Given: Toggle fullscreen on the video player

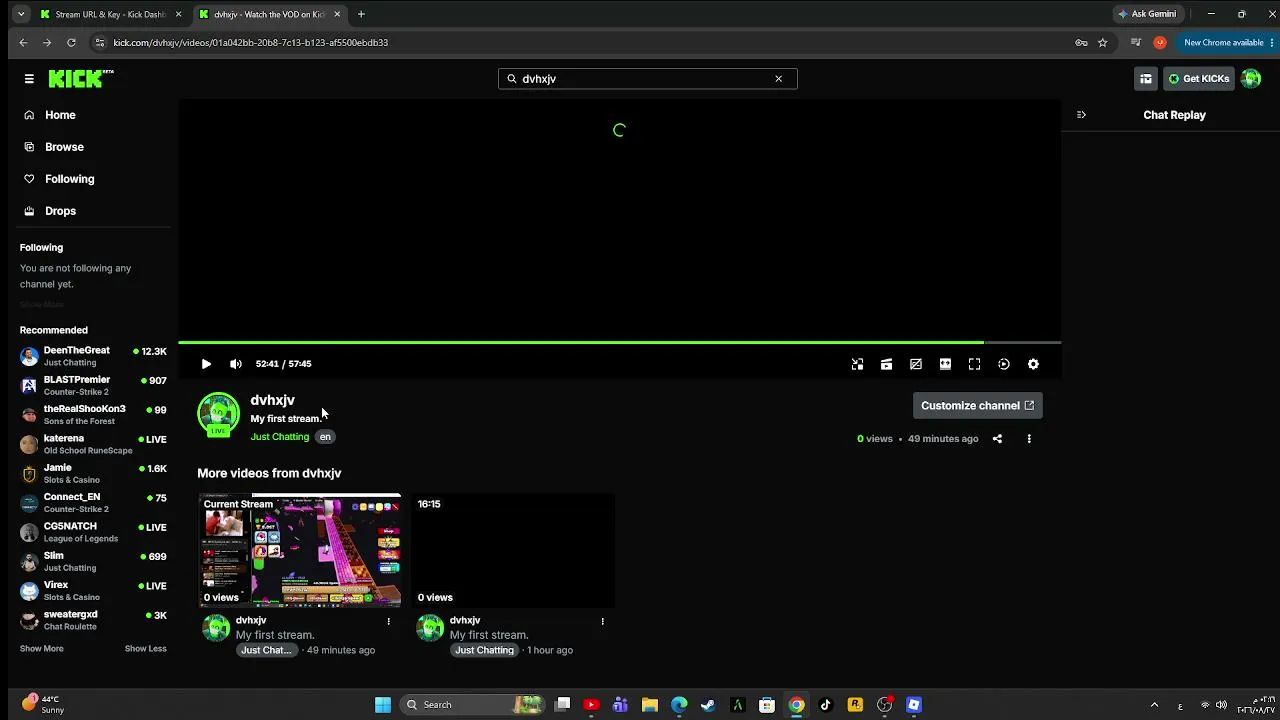Looking at the screenshot, I should click(x=974, y=364).
